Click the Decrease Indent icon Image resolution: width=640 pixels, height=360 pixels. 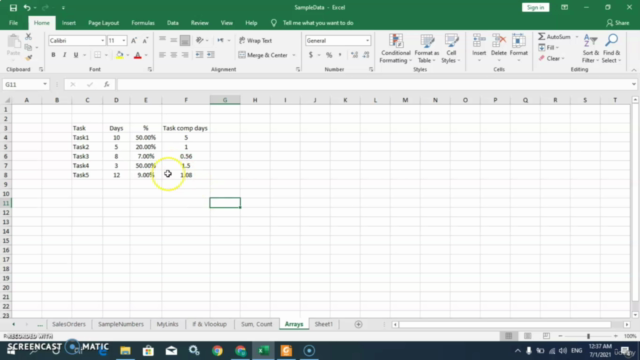199,55
